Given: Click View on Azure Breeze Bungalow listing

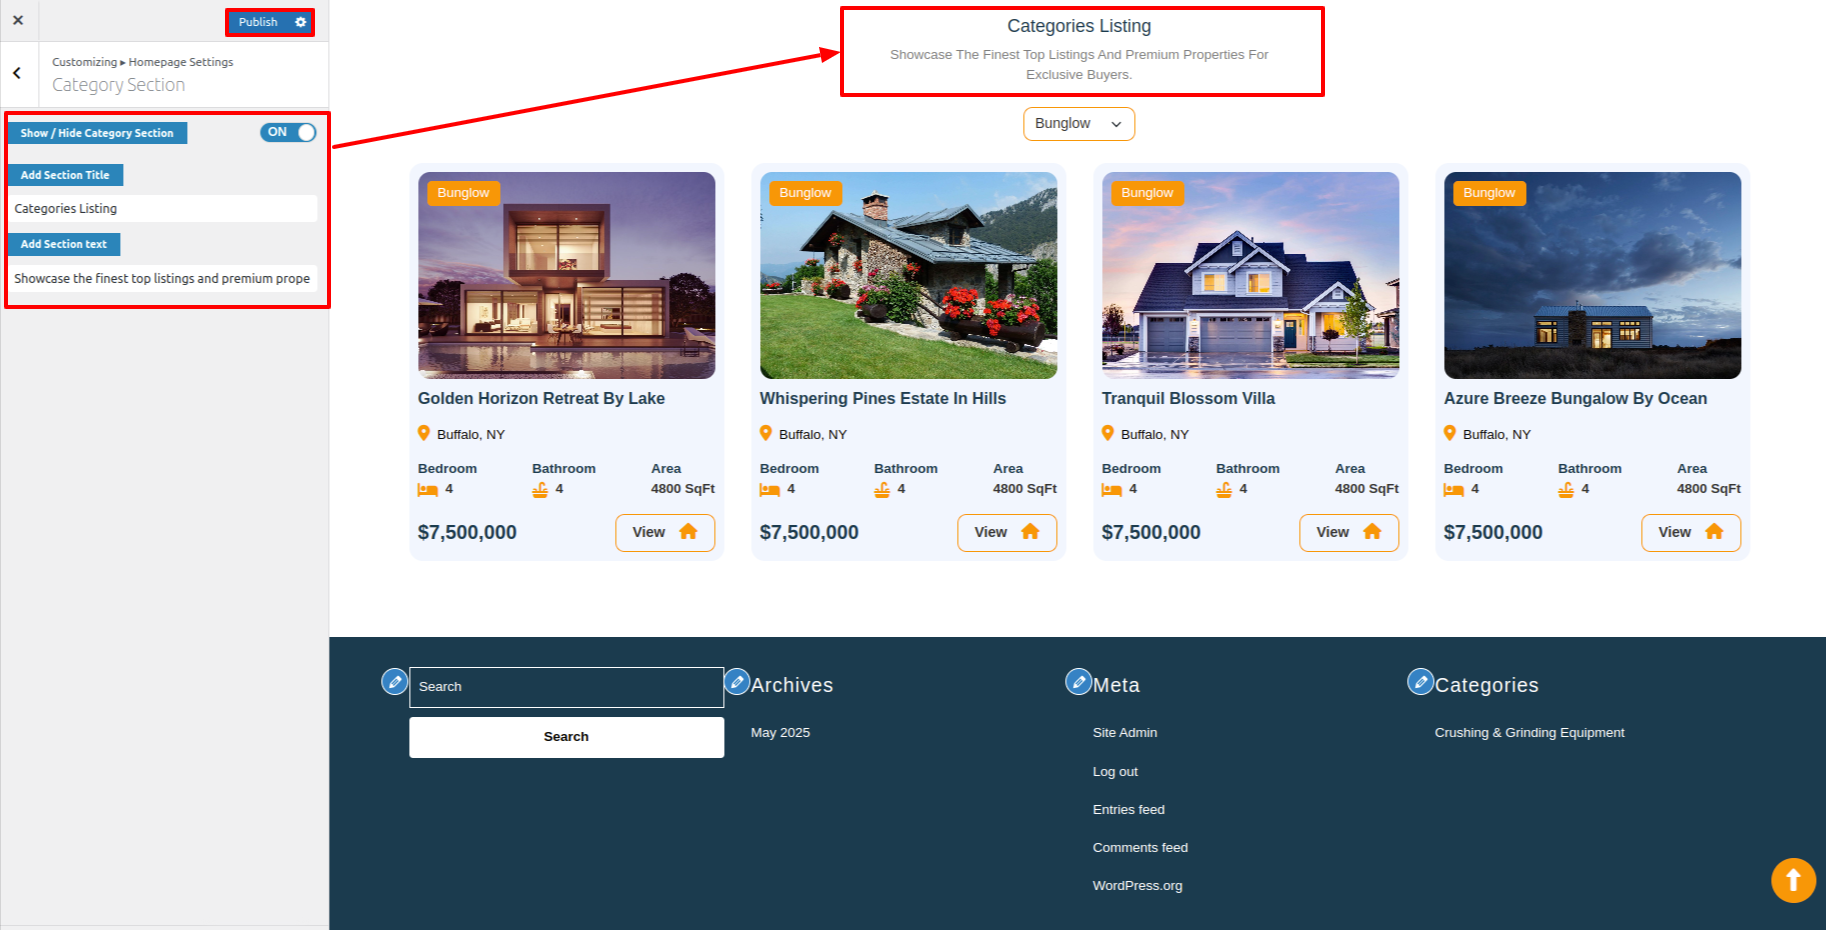Looking at the screenshot, I should (1690, 532).
